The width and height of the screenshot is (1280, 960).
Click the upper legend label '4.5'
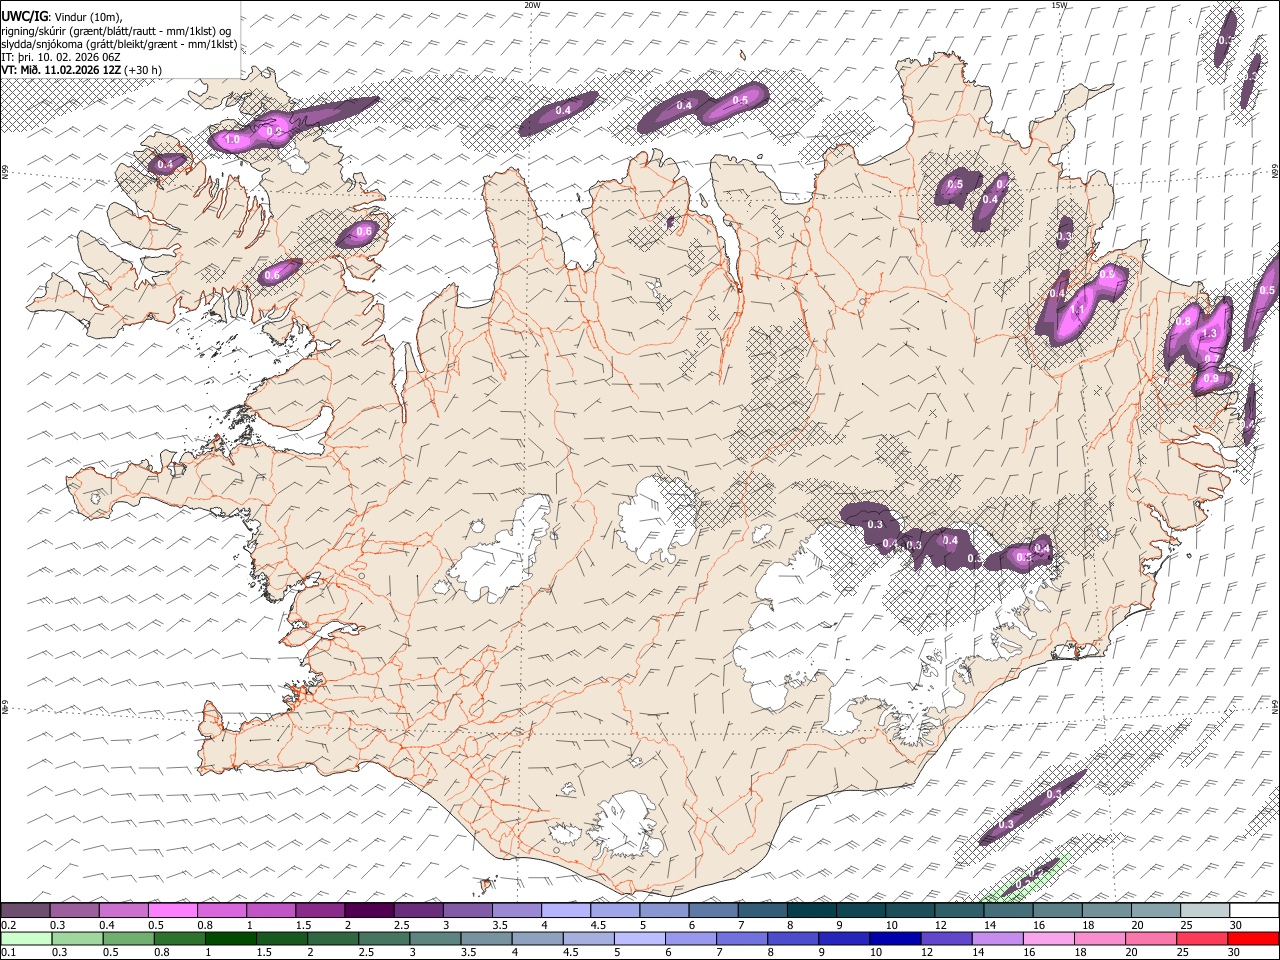point(598,925)
